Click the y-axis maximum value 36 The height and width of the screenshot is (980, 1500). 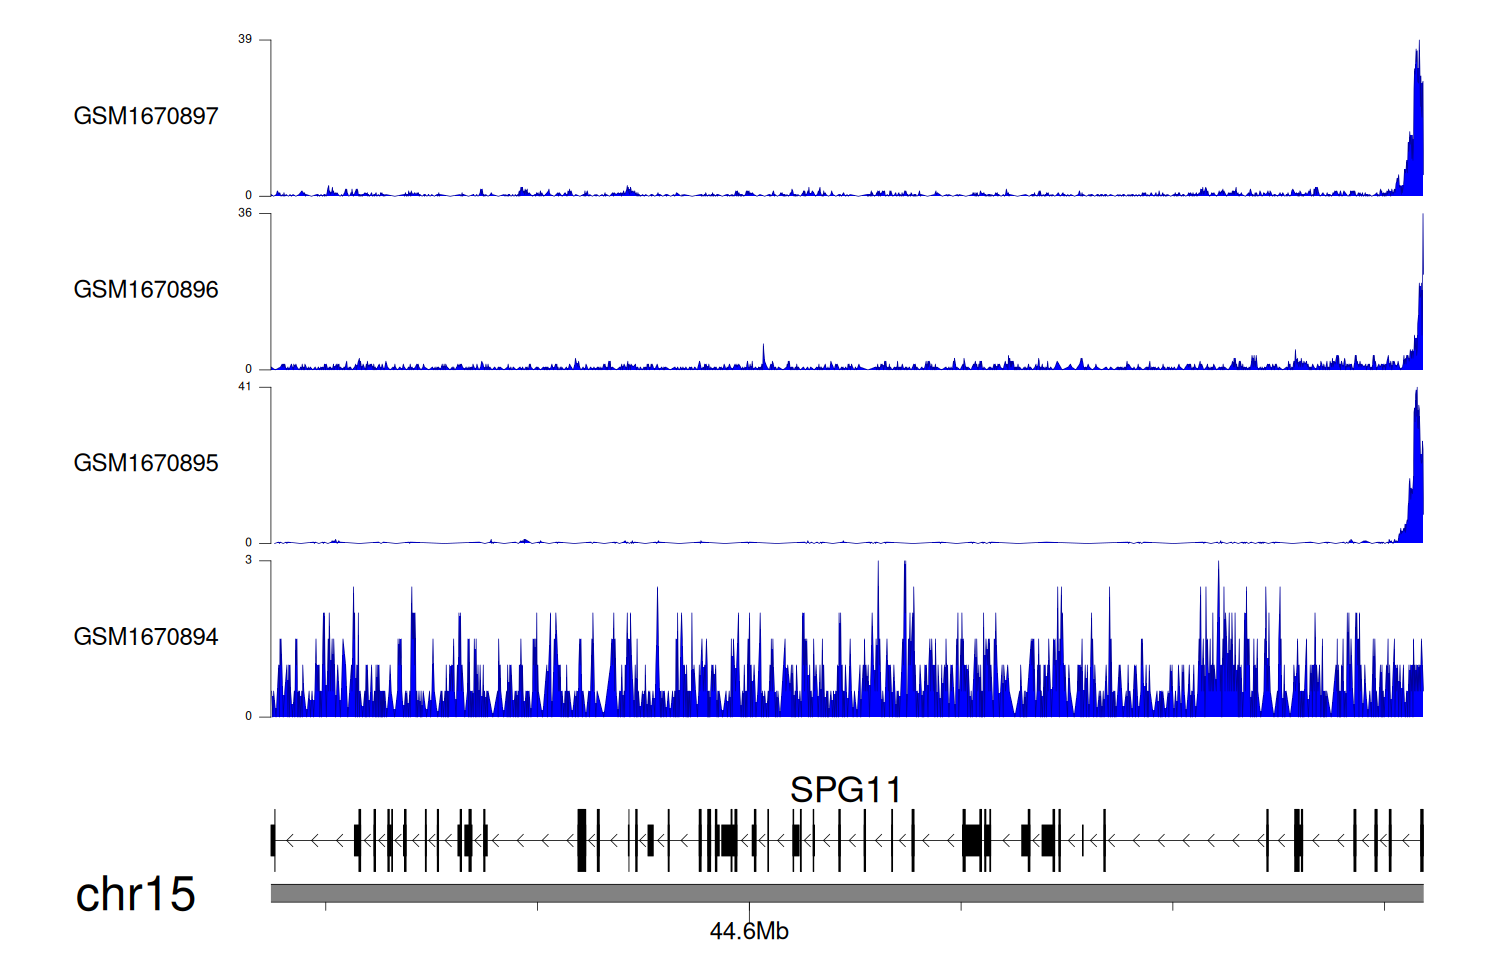pyautogui.click(x=245, y=213)
